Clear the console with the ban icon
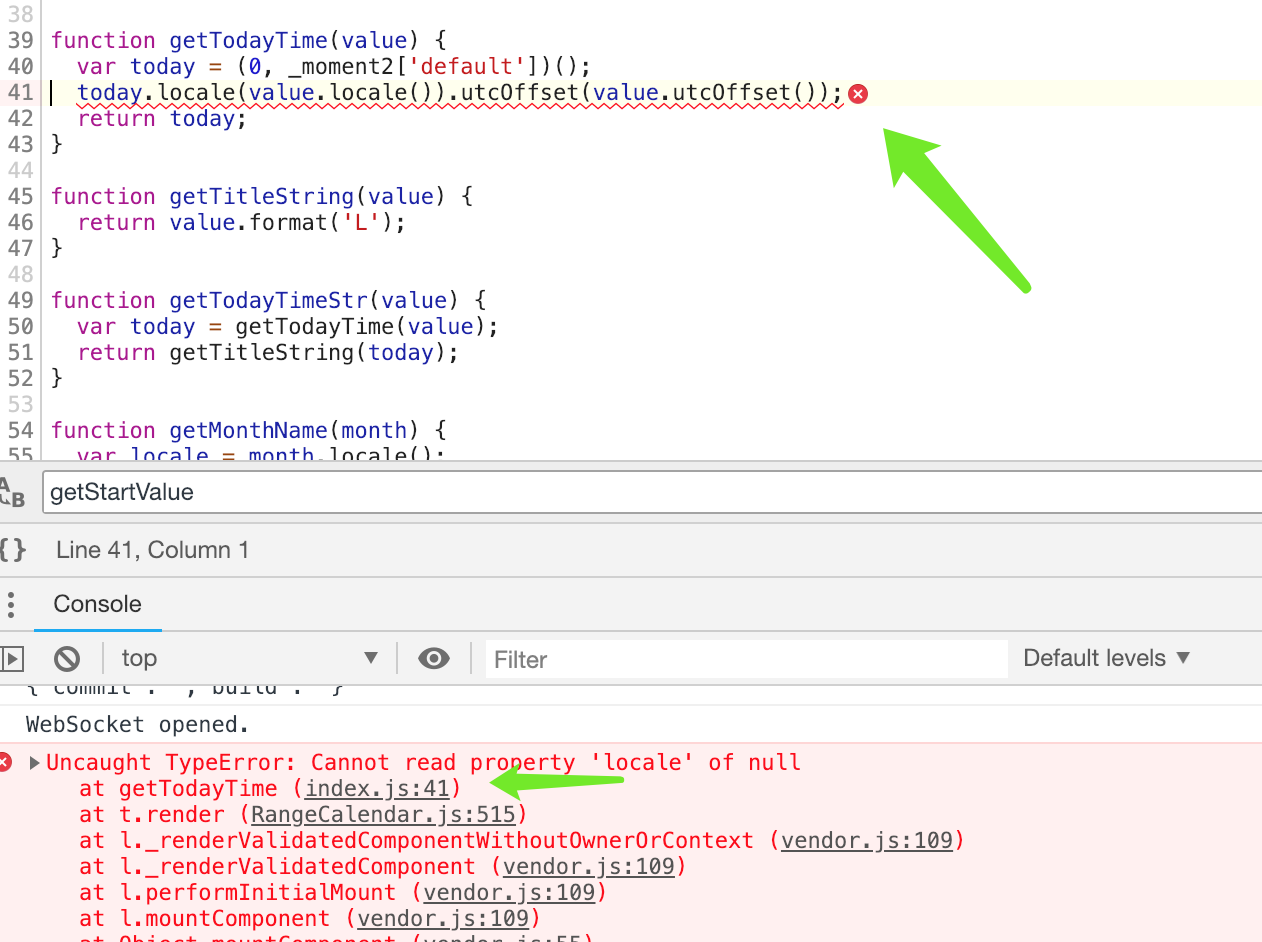 coord(67,658)
